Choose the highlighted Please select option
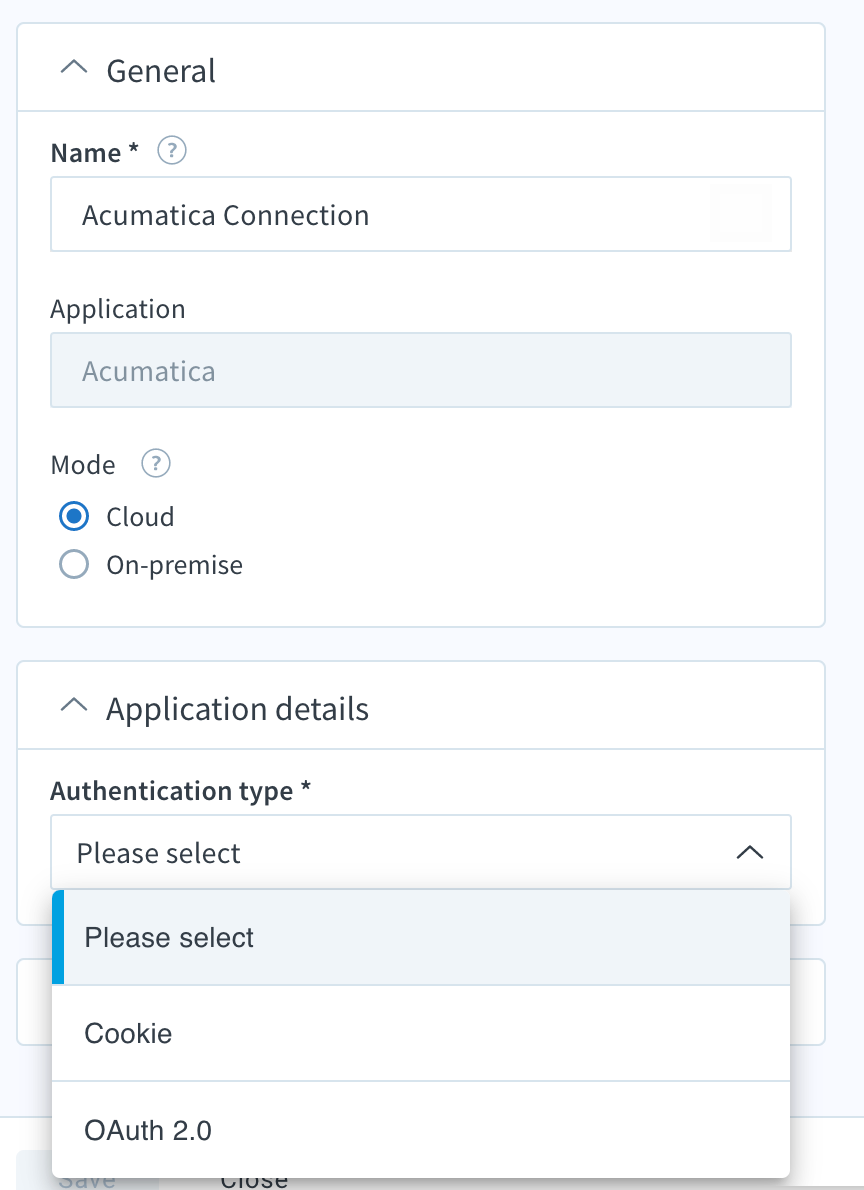This screenshot has height=1190, width=864. [x=421, y=937]
